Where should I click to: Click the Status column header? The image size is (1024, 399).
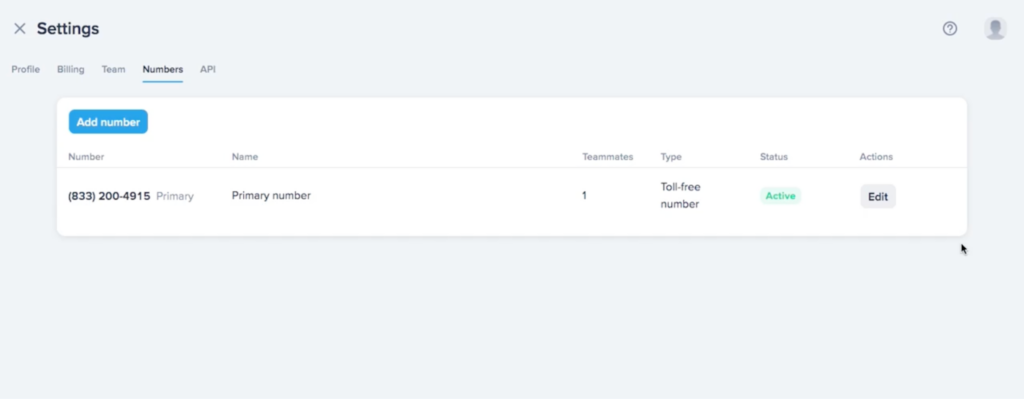click(x=774, y=157)
